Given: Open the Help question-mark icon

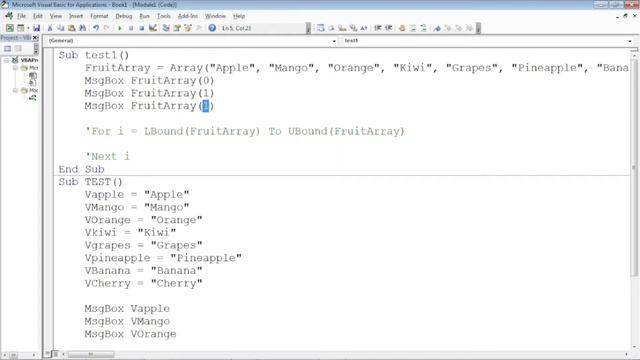Looking at the screenshot, I should point(212,28).
